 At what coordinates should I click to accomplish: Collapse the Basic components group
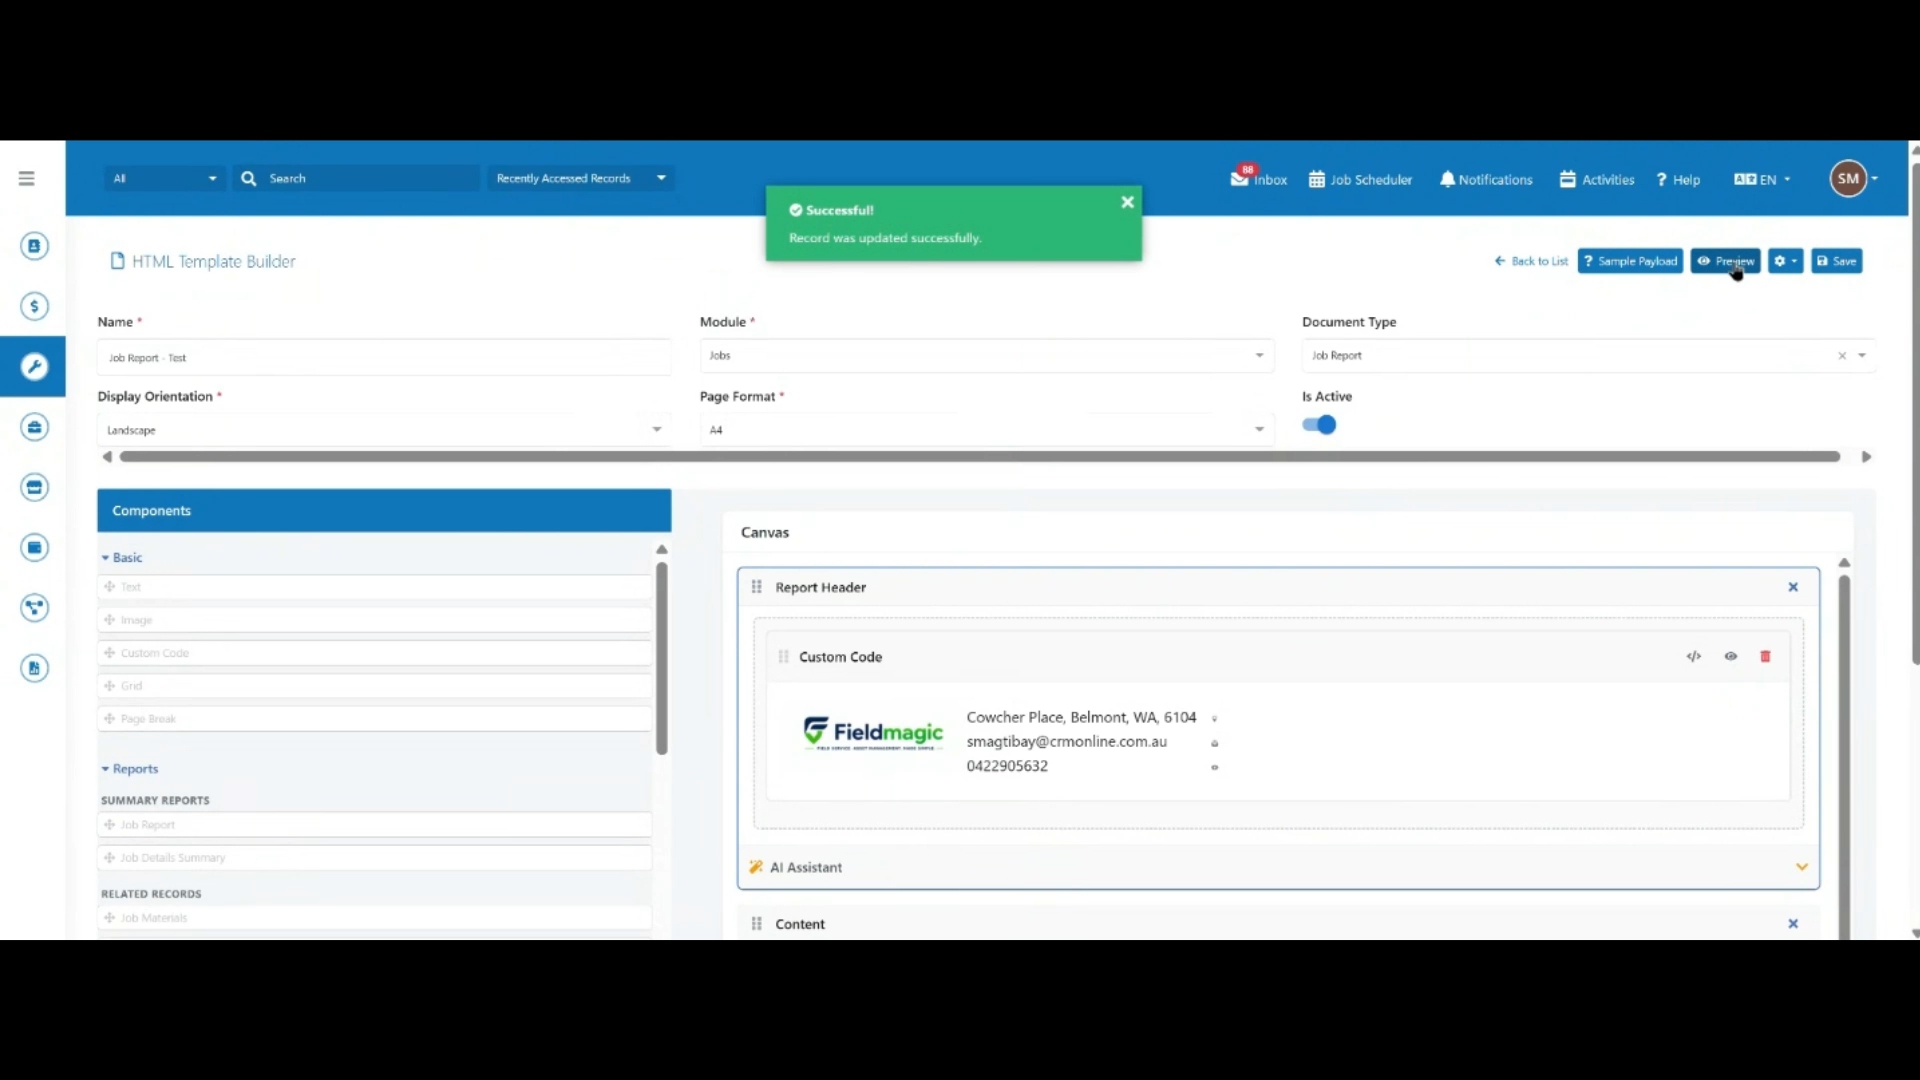122,557
